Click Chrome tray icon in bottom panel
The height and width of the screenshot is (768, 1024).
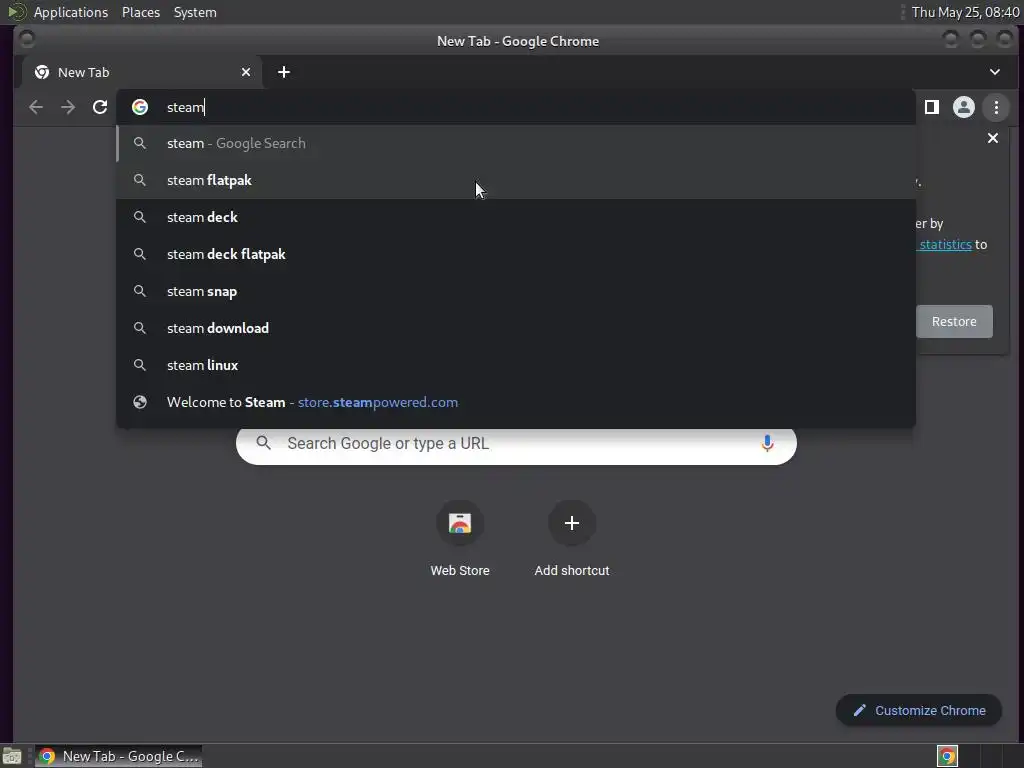948,756
